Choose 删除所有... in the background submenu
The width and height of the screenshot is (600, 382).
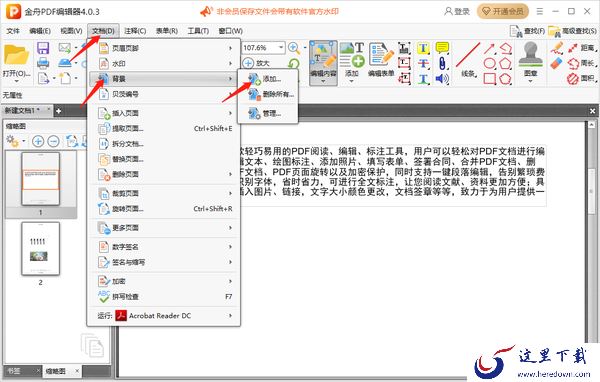268,94
